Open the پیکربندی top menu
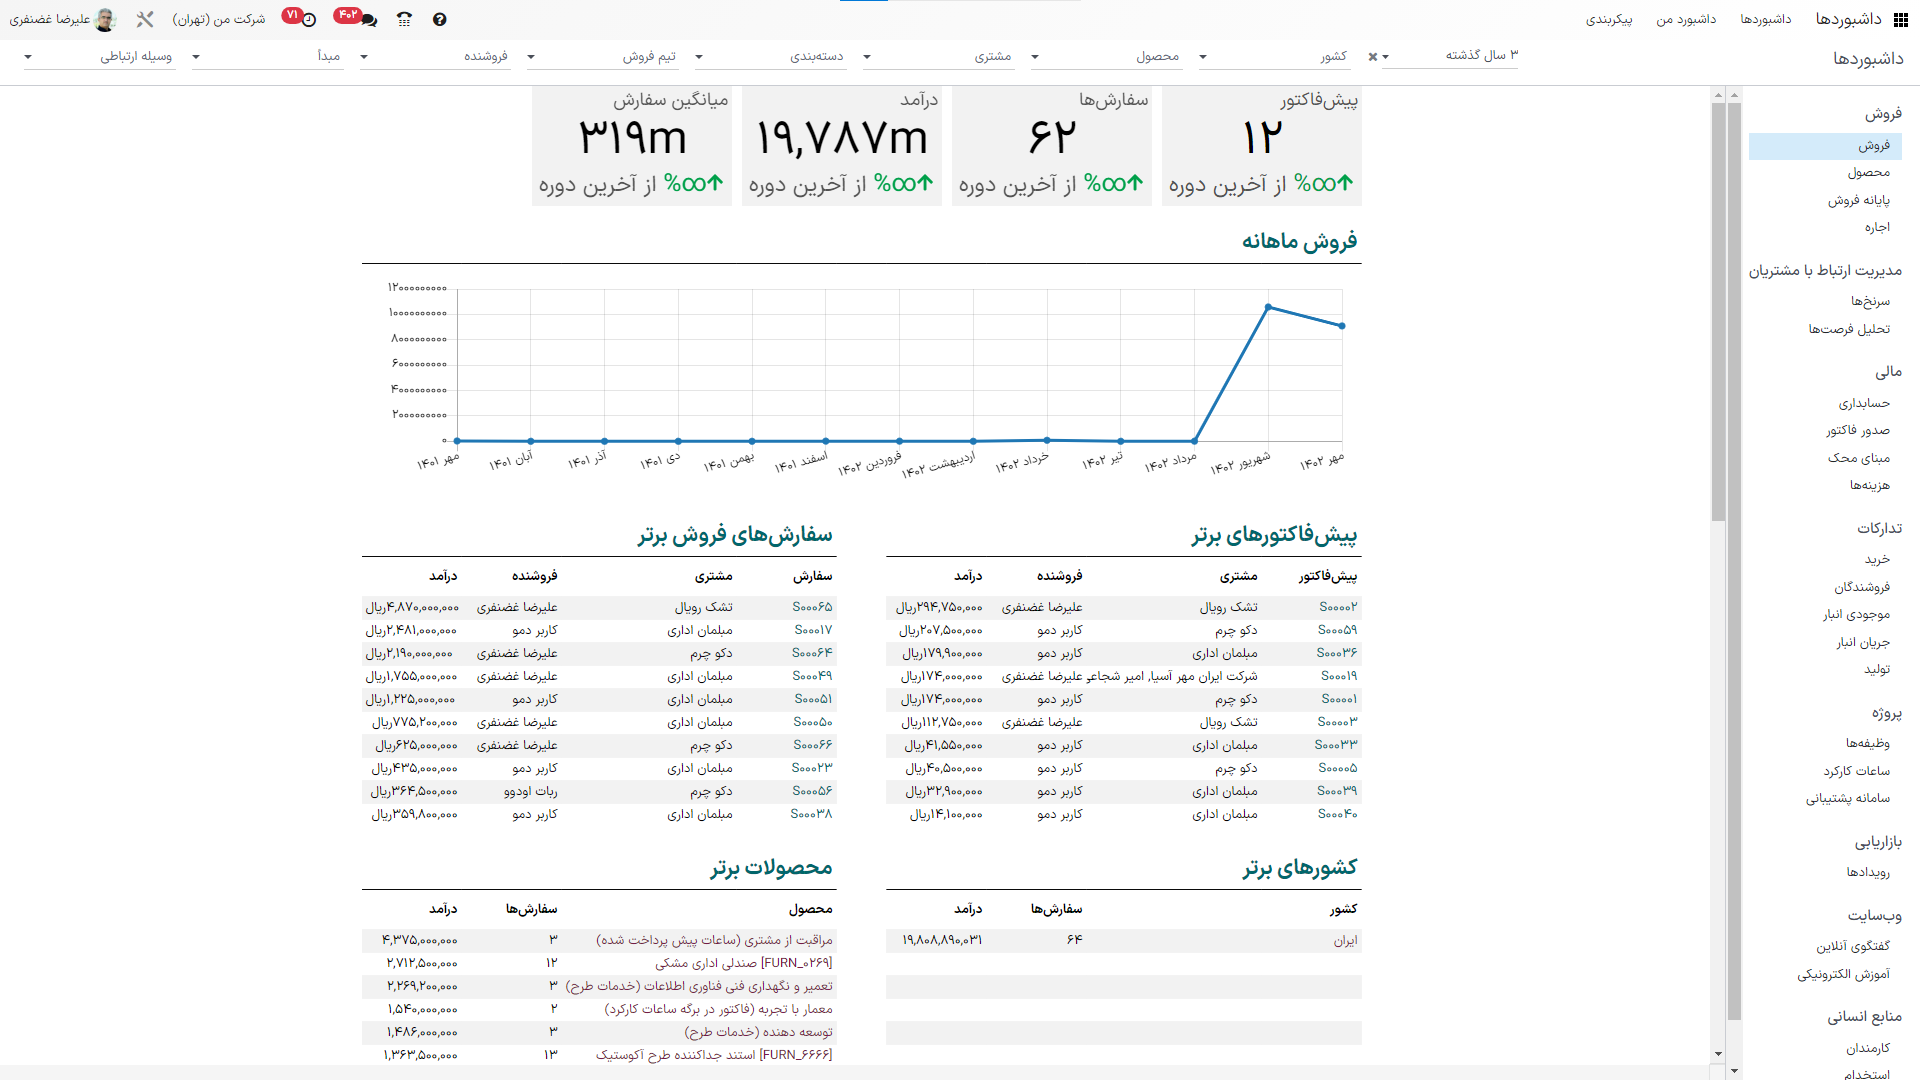The width and height of the screenshot is (1920, 1080). (x=1608, y=19)
